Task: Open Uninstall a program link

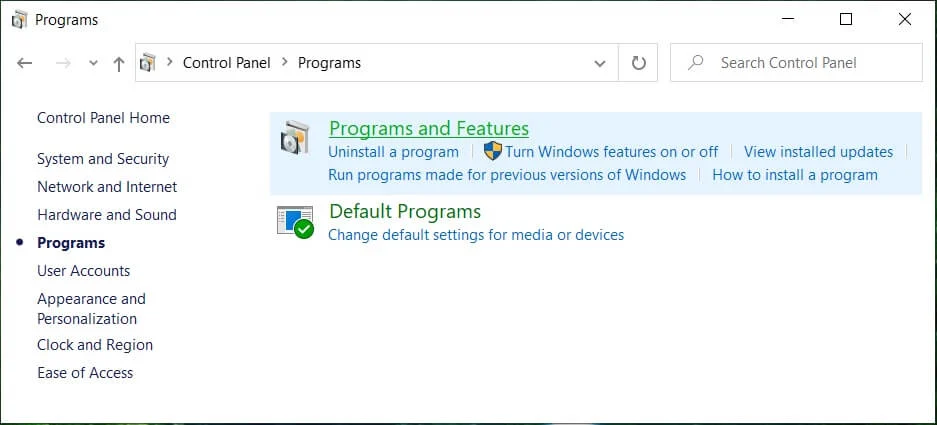Action: pos(393,152)
